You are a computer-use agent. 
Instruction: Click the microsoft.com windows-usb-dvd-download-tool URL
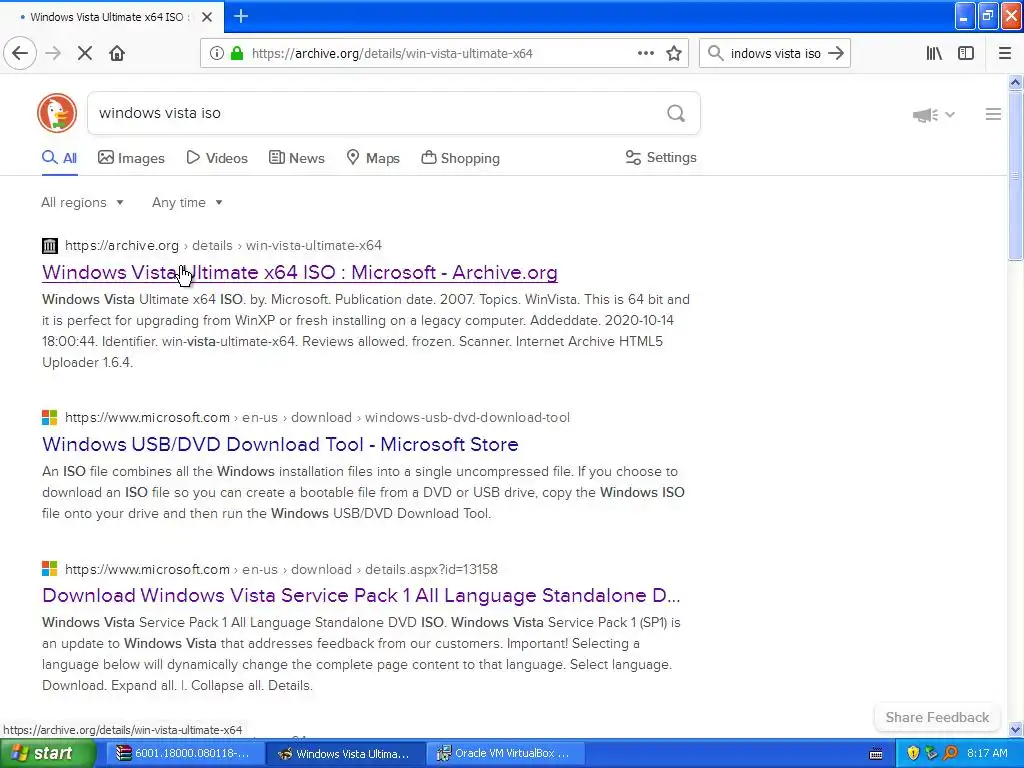[x=317, y=417]
